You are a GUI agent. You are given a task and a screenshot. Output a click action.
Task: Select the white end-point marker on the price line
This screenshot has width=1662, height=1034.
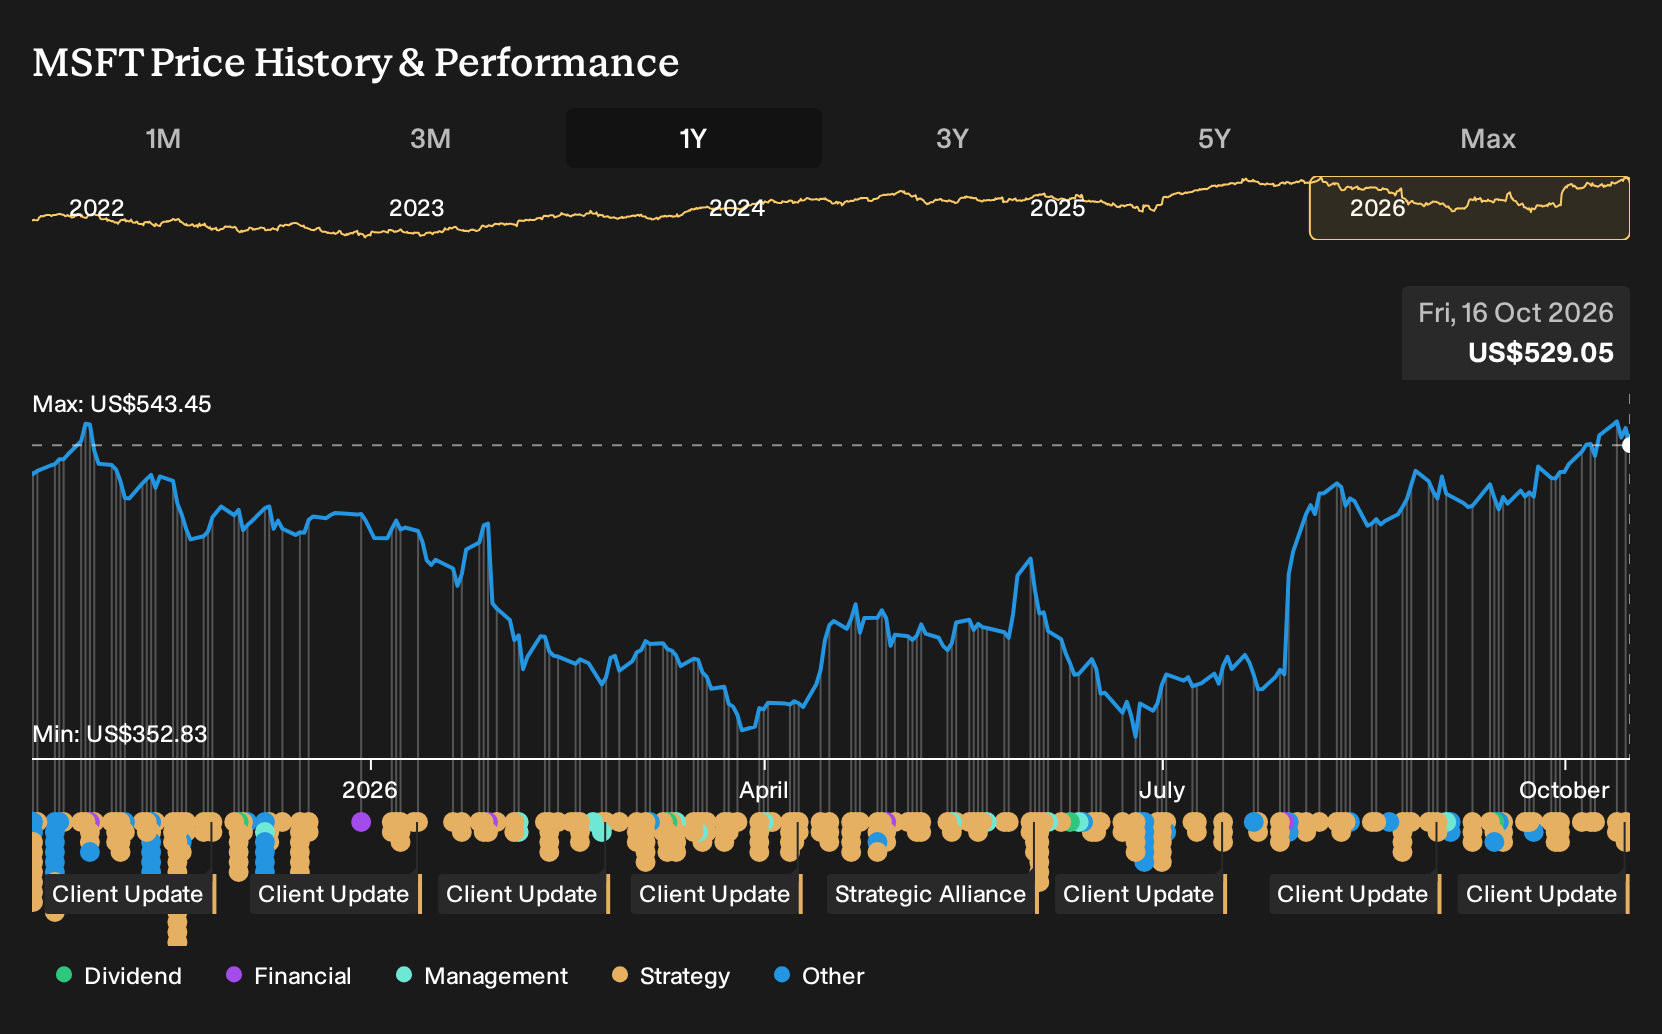click(x=1627, y=444)
